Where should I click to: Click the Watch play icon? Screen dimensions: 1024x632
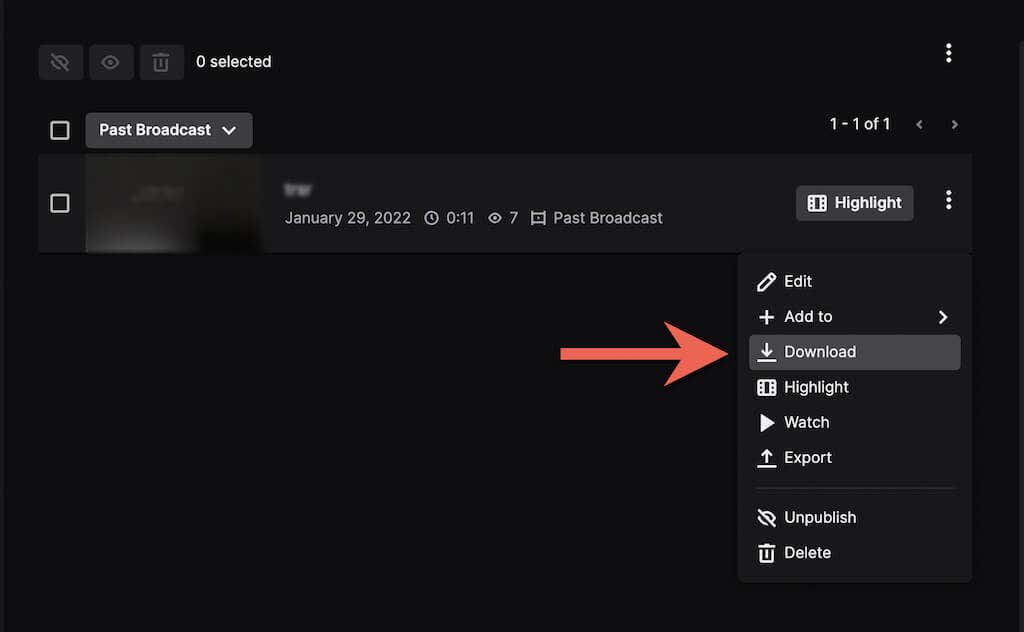(x=766, y=422)
